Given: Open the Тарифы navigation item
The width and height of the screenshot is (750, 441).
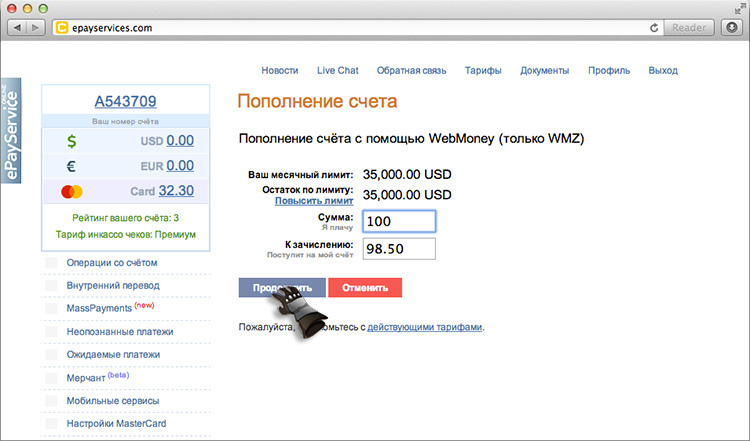Looking at the screenshot, I should [483, 70].
